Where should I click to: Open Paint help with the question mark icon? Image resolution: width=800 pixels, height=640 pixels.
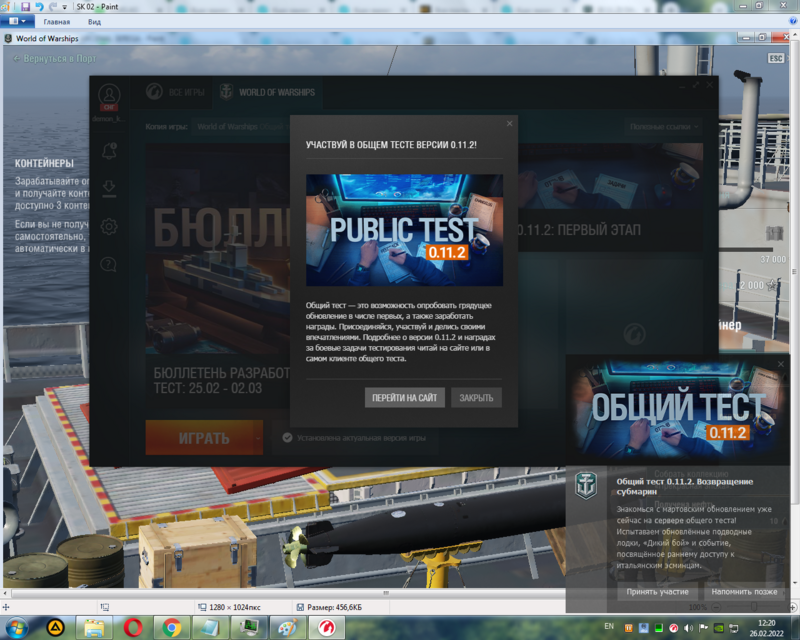(793, 21)
